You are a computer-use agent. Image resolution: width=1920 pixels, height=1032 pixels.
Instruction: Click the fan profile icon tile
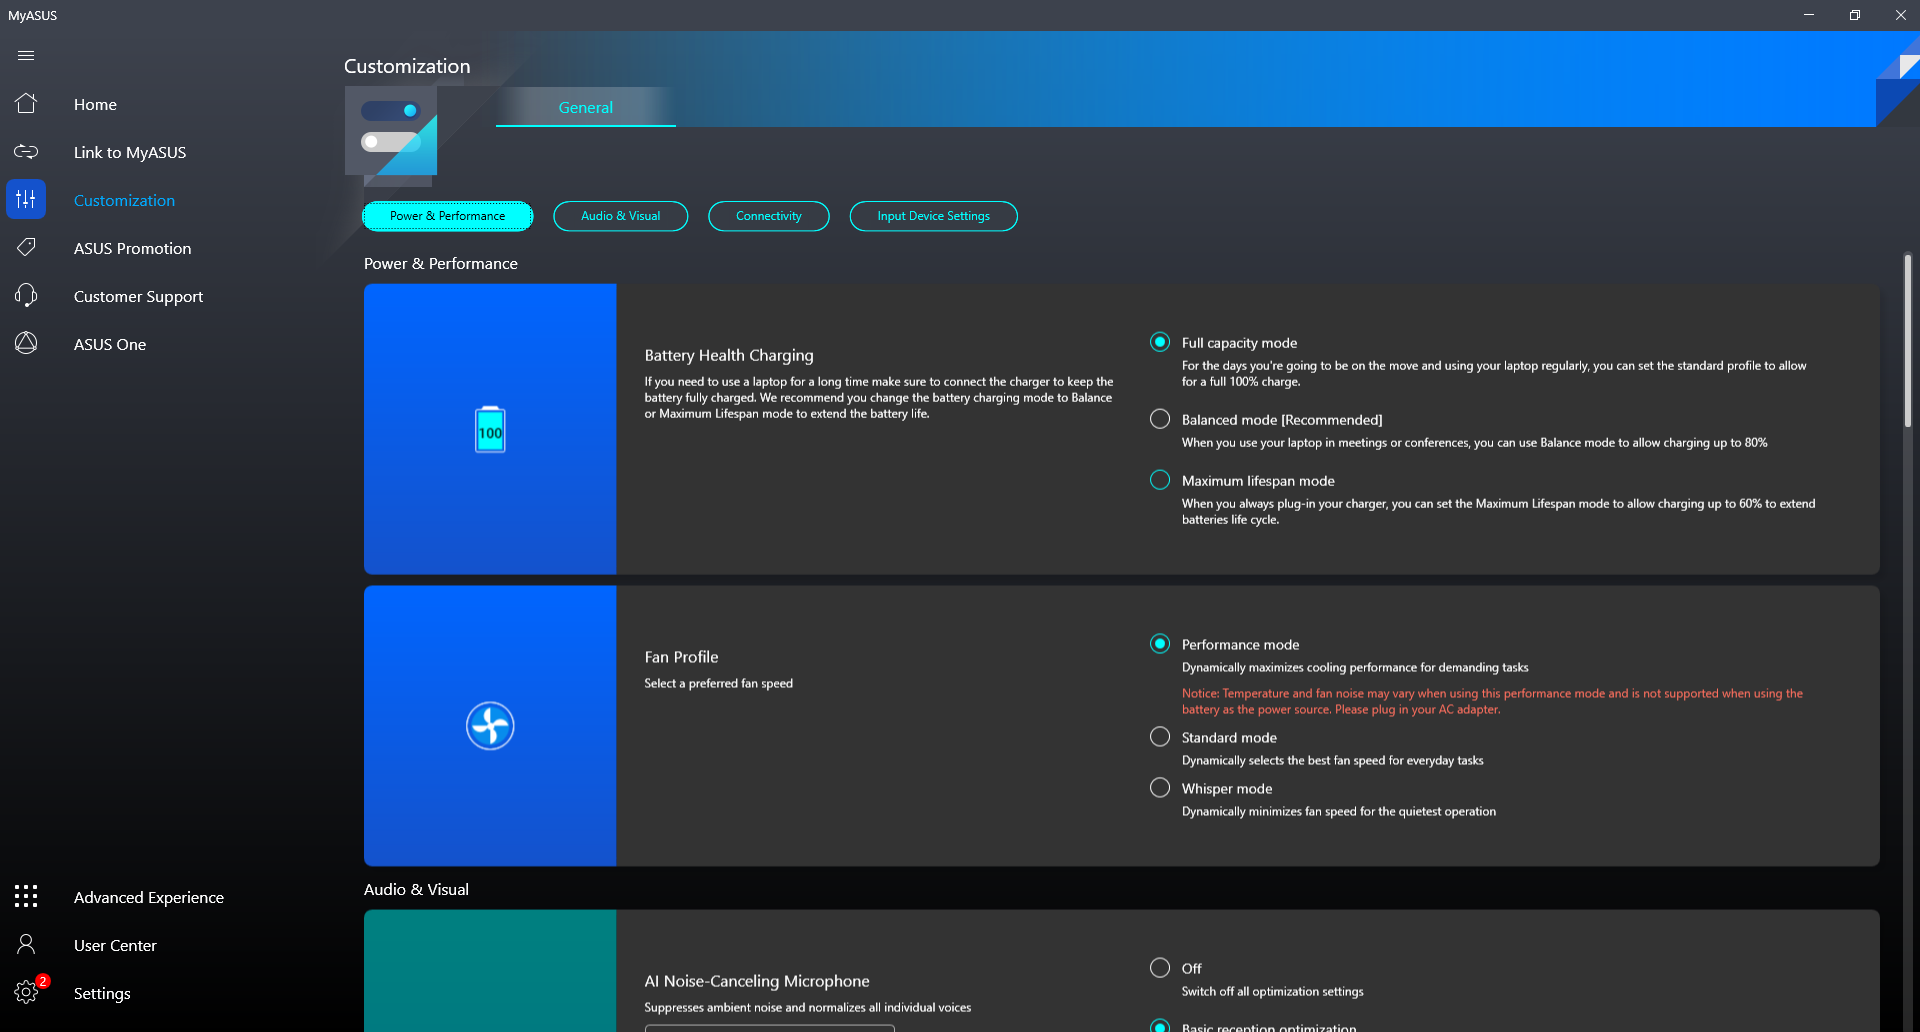pos(490,726)
